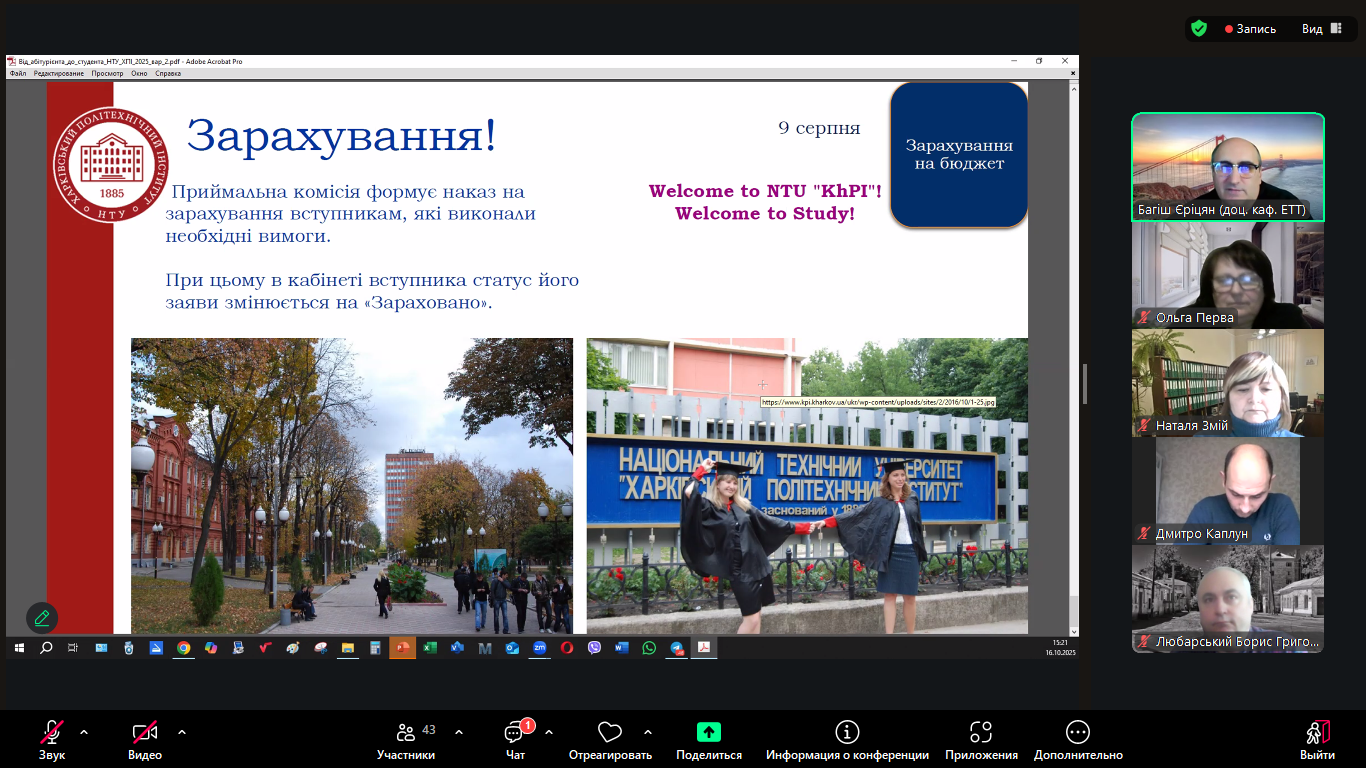This screenshot has height=768, width=1366.
Task: Expand the arrow next to Отреагировать
Action: [x=648, y=732]
